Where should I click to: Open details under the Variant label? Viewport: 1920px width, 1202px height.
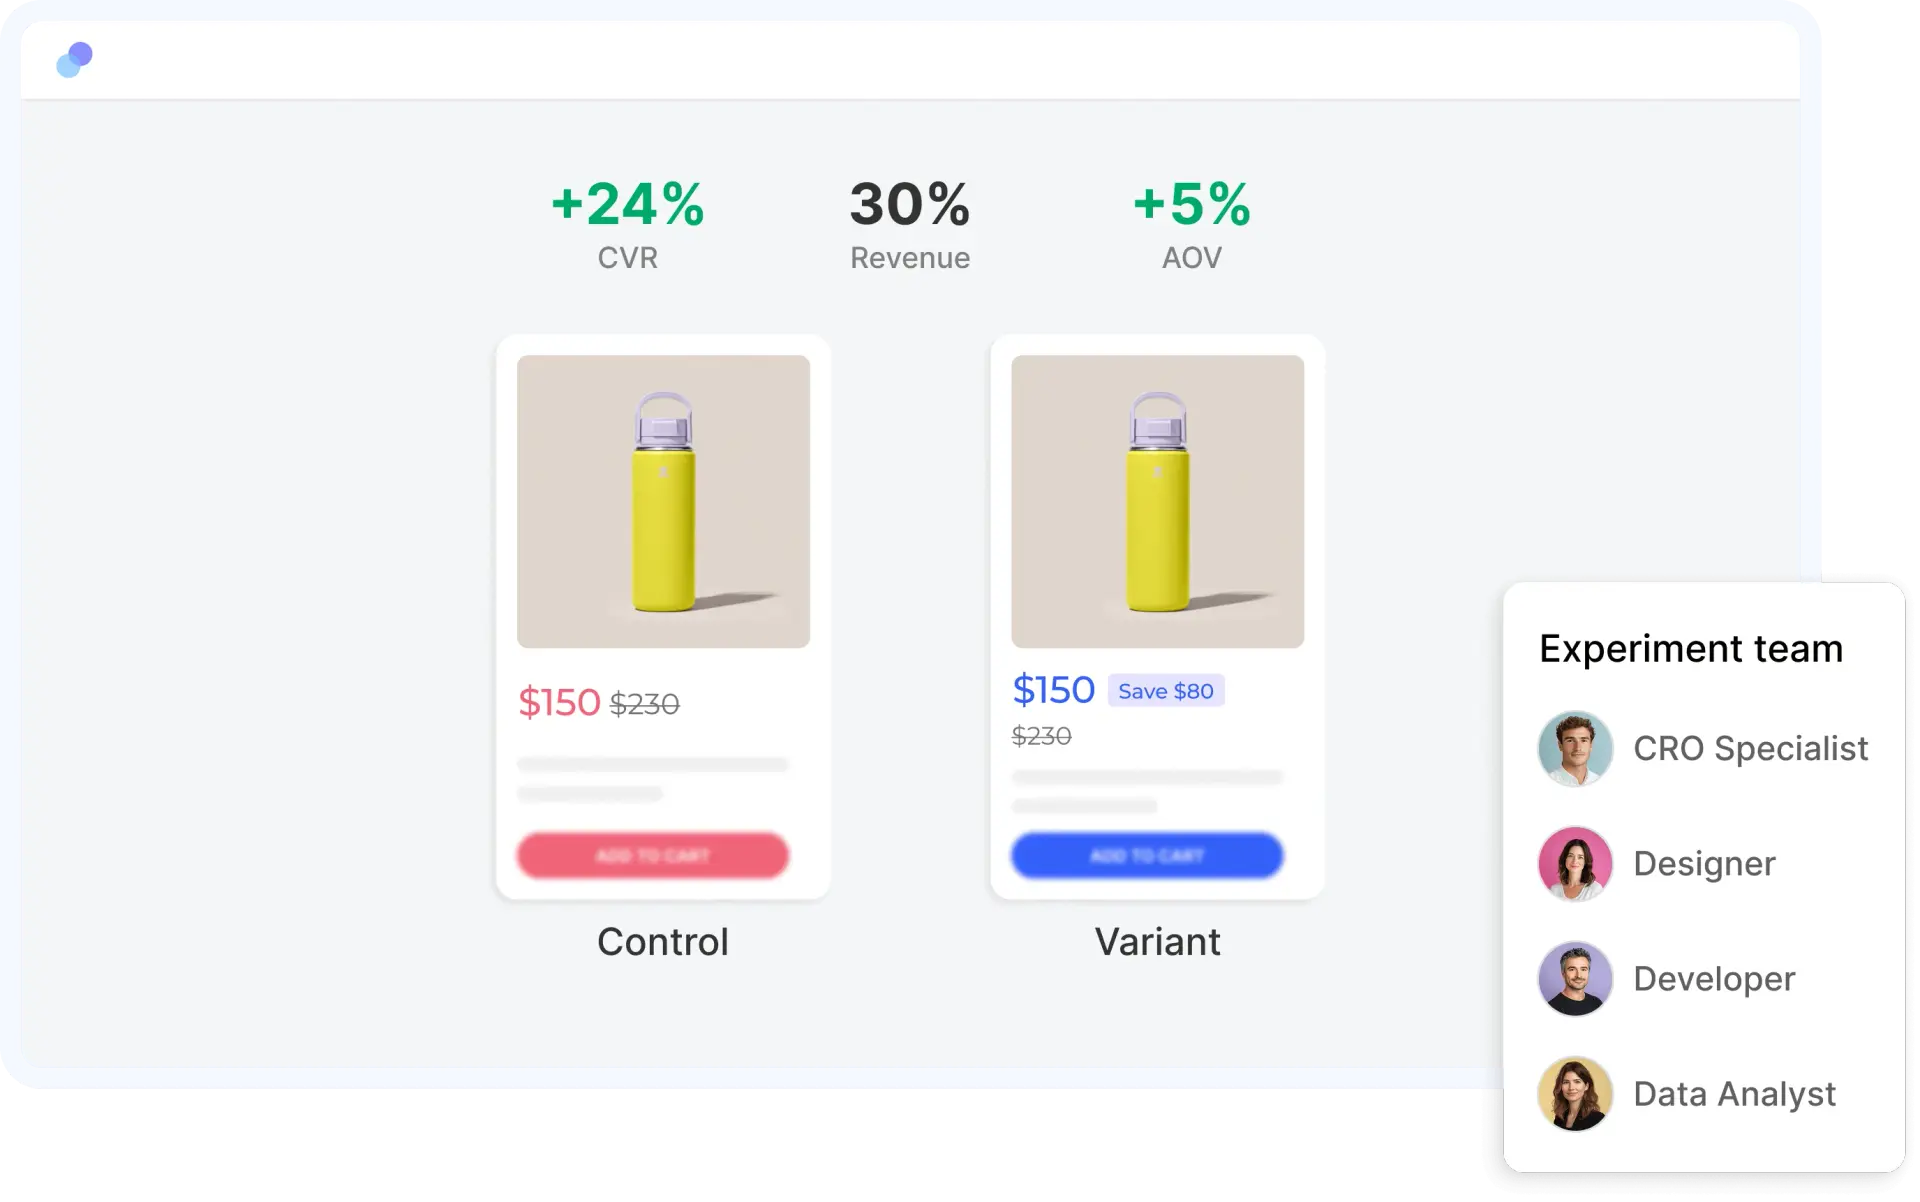[x=1157, y=941]
